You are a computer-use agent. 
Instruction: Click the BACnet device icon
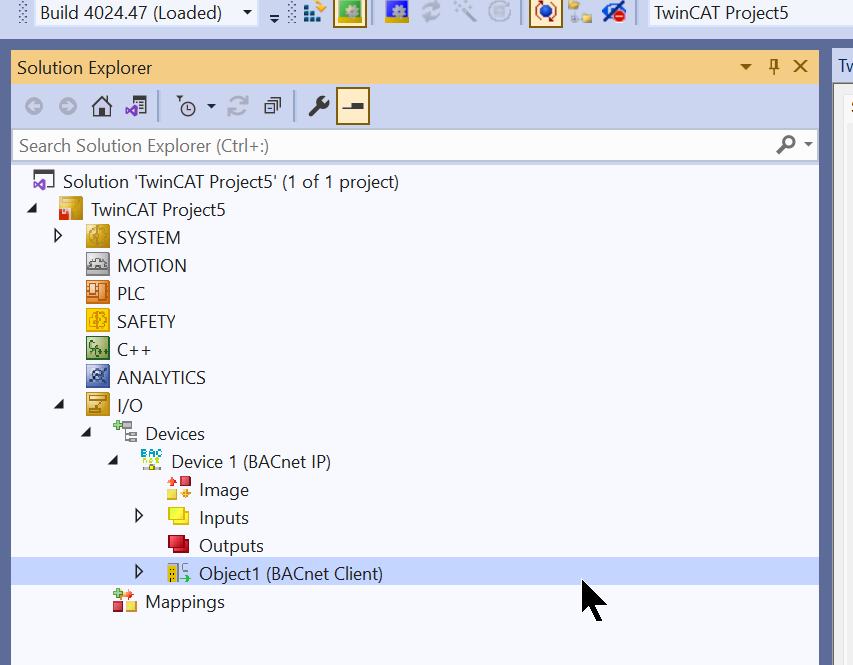point(151,460)
